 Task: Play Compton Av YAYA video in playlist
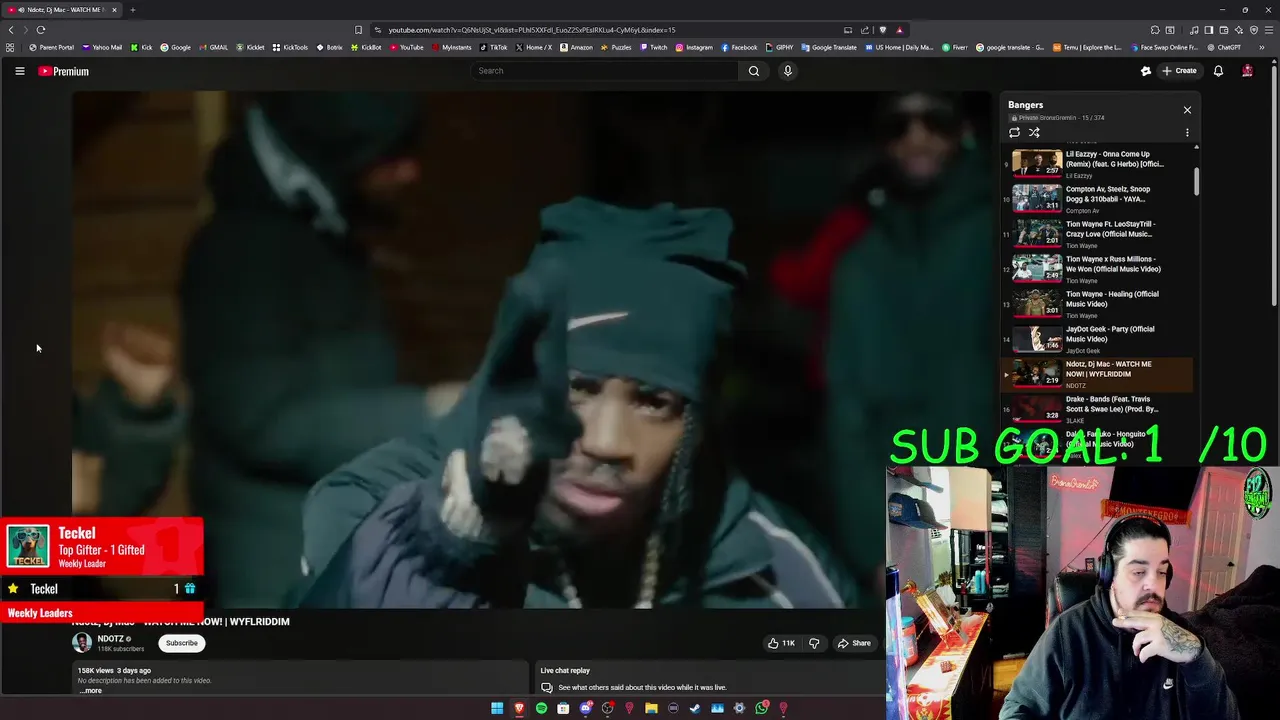coord(1097,198)
